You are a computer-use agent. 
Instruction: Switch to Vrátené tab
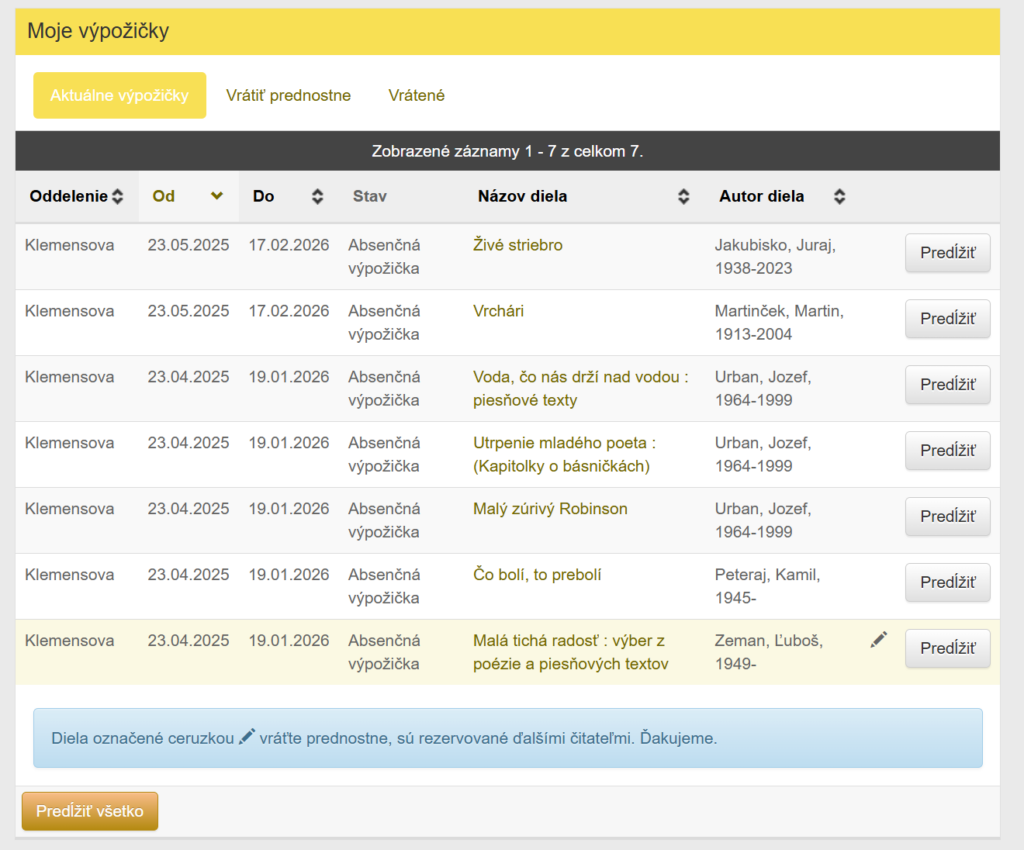pyautogui.click(x=416, y=95)
